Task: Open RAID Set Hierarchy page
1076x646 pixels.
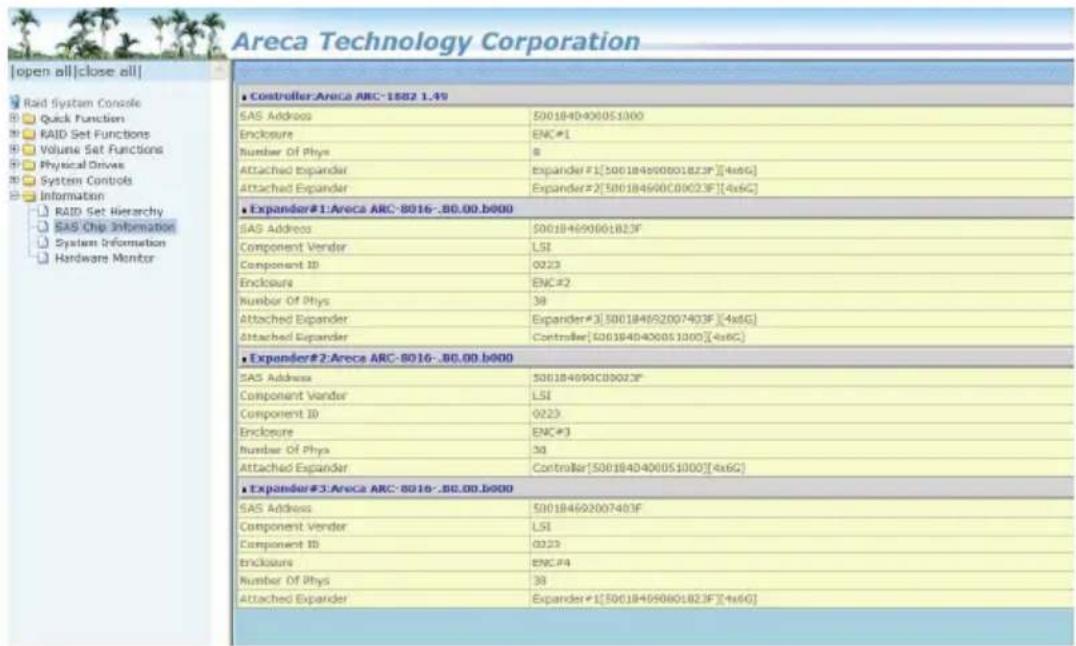Action: (109, 211)
